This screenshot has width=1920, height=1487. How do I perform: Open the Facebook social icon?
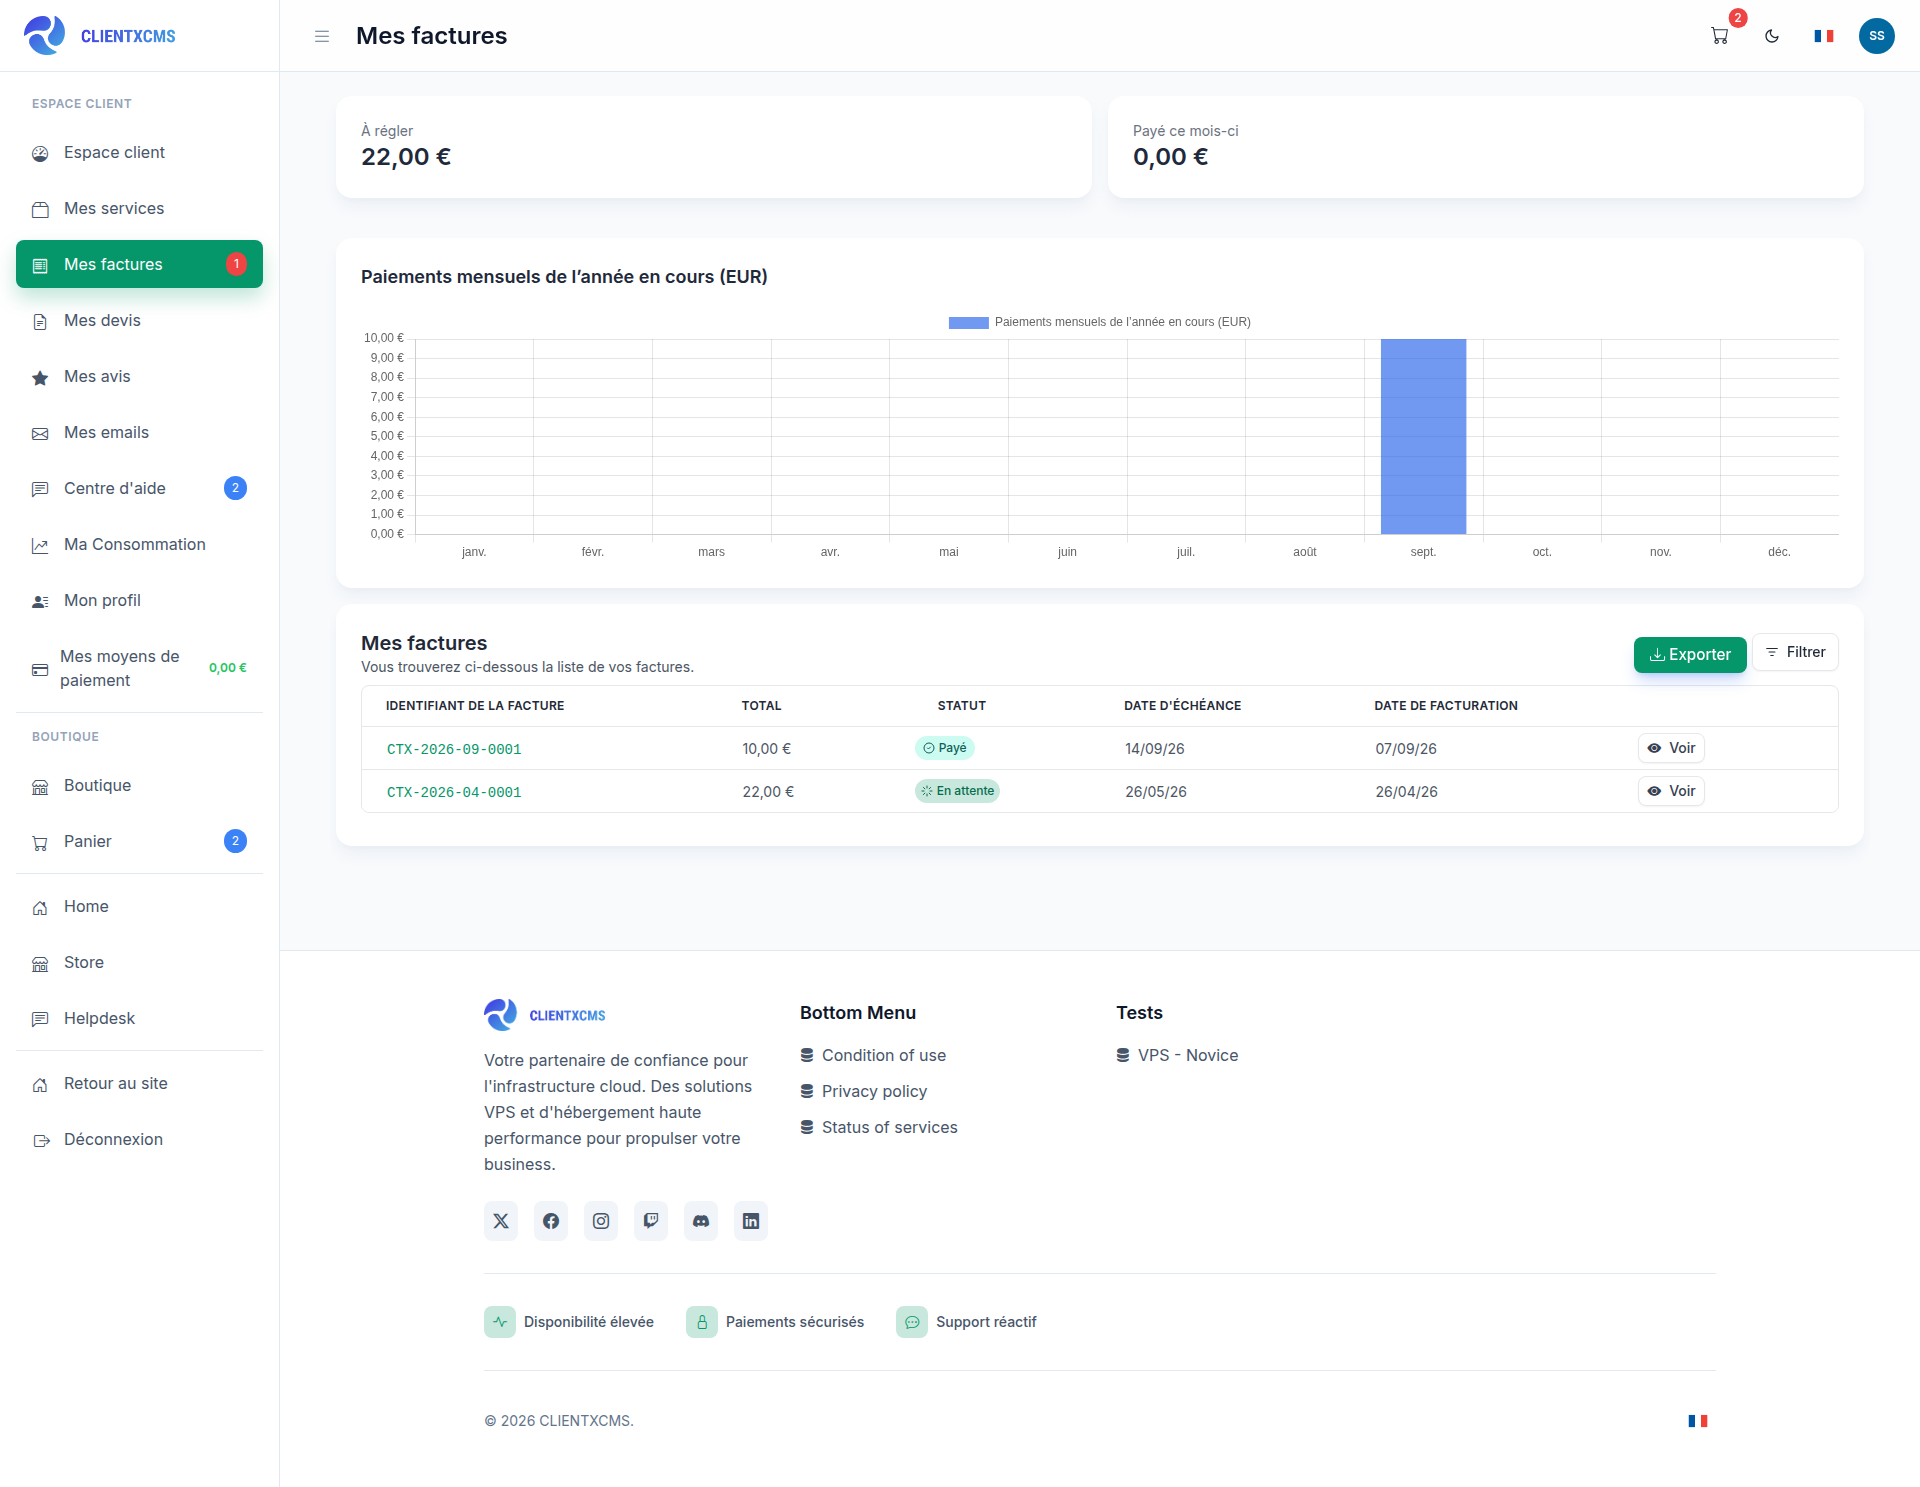551,1221
